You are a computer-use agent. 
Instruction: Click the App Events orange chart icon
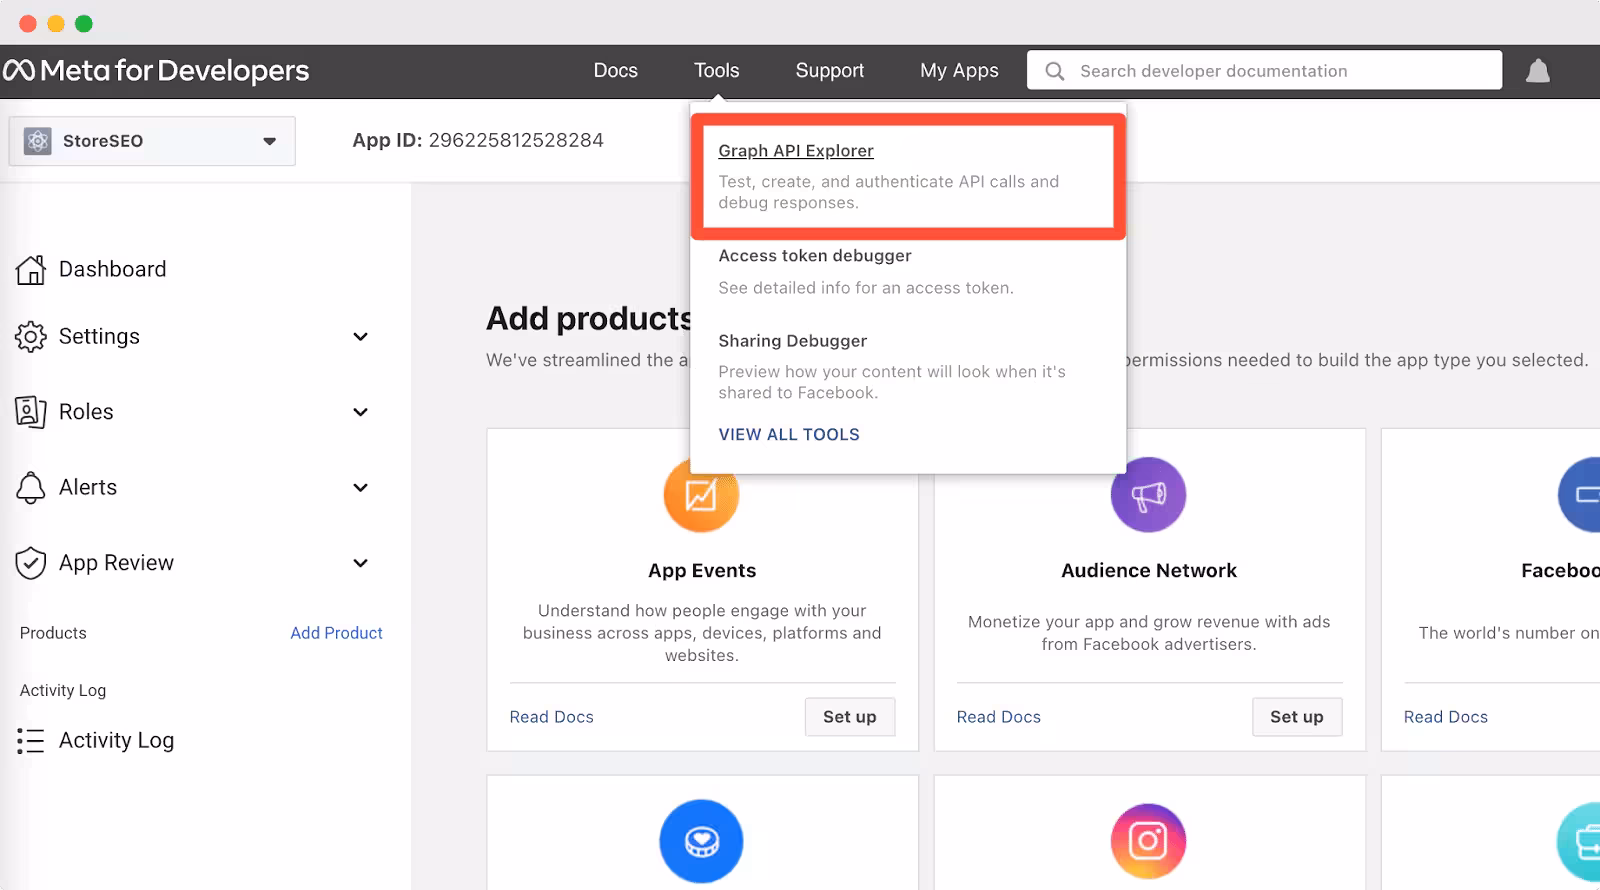(x=701, y=494)
